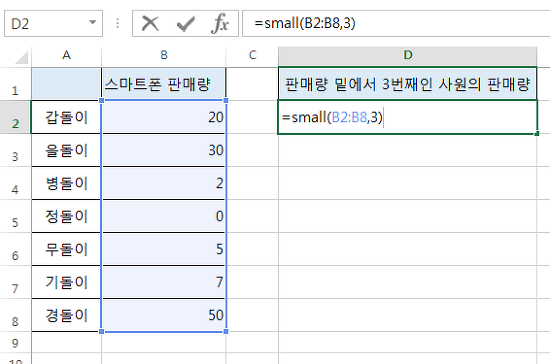Image resolution: width=550 pixels, height=364 pixels.
Task: Select row 4 header
Action: pyautogui.click(x=15, y=183)
